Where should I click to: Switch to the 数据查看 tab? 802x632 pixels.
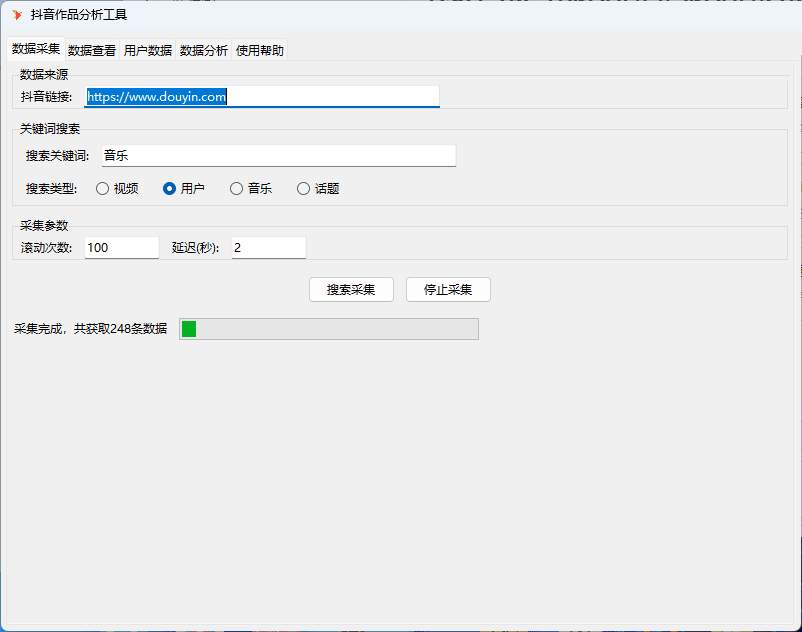tap(92, 49)
